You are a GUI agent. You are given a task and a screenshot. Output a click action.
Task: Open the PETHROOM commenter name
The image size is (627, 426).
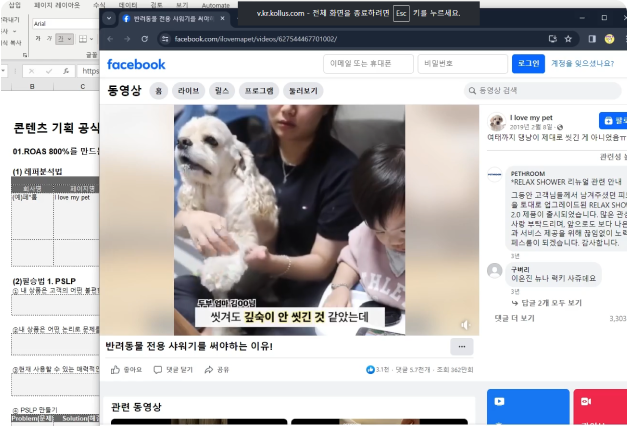pyautogui.click(x=528, y=174)
